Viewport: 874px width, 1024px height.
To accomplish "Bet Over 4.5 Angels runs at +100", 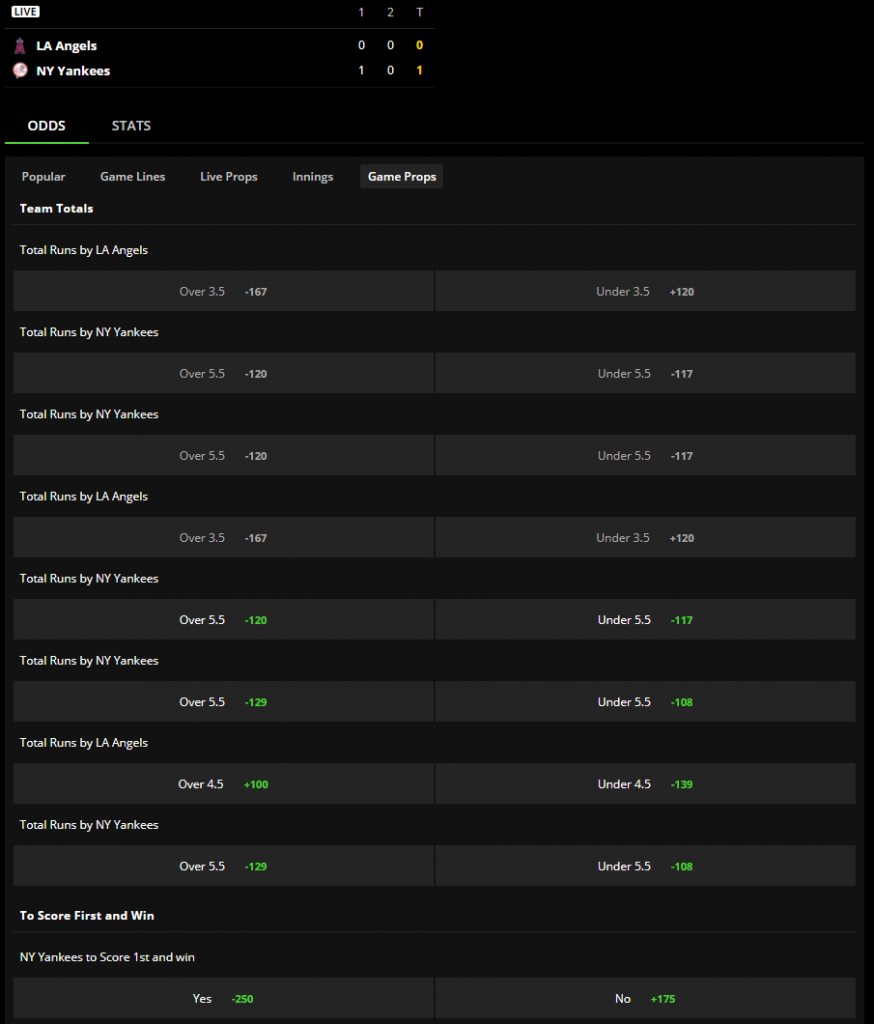I will click(x=223, y=784).
